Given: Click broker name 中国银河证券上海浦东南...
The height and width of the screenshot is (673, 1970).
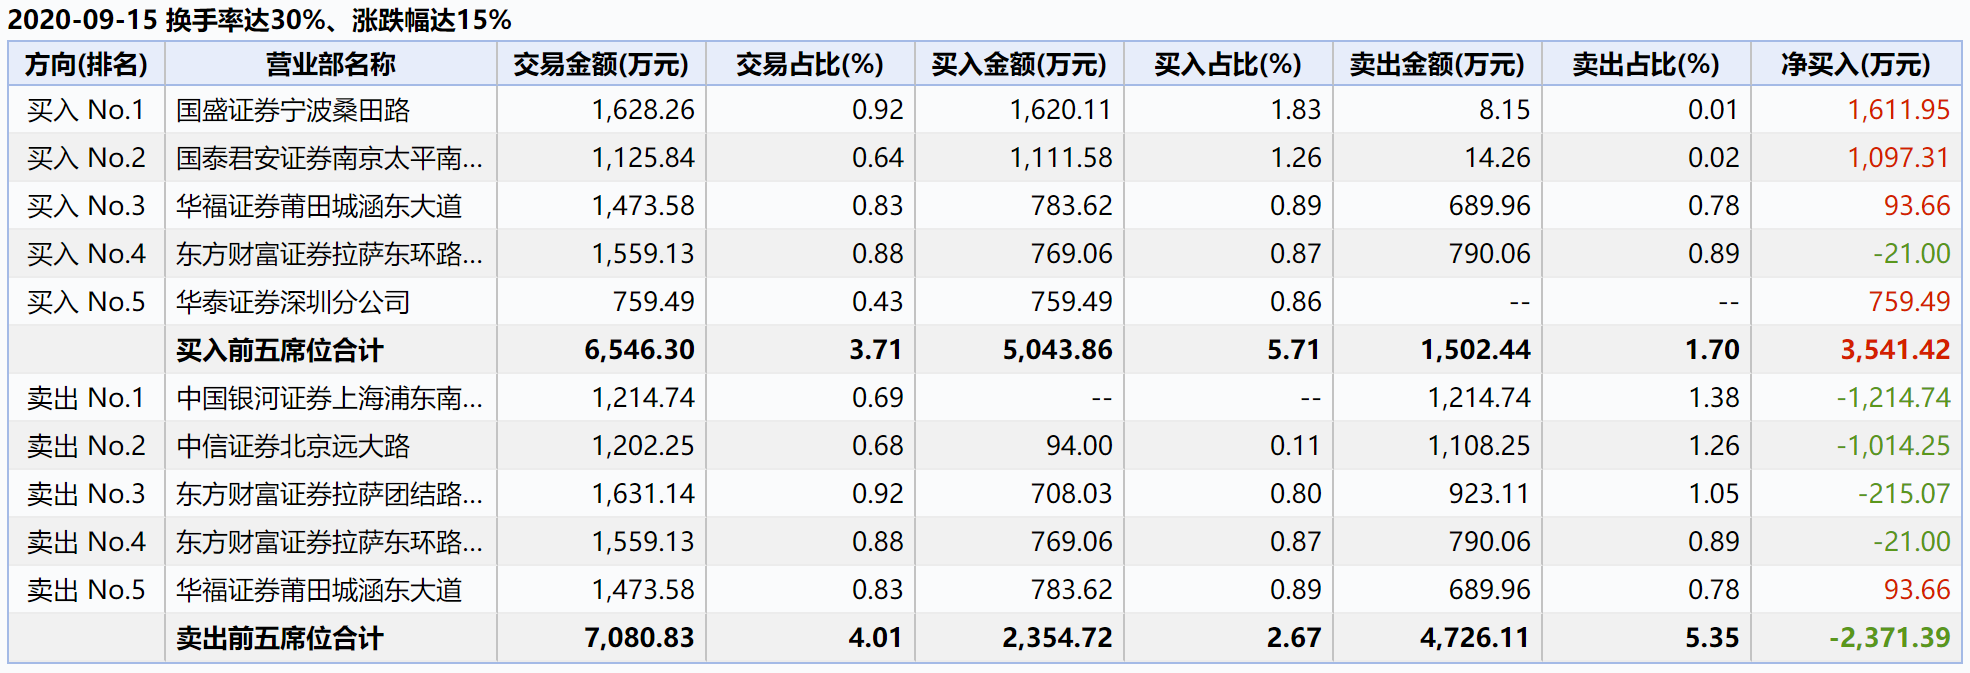Looking at the screenshot, I should (329, 398).
